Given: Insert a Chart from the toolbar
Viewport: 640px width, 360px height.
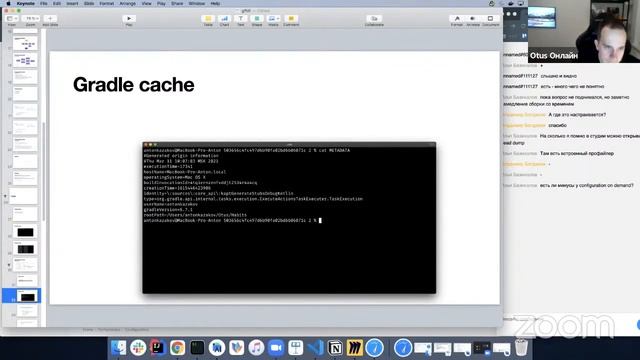Looking at the screenshot, I should 224,19.
